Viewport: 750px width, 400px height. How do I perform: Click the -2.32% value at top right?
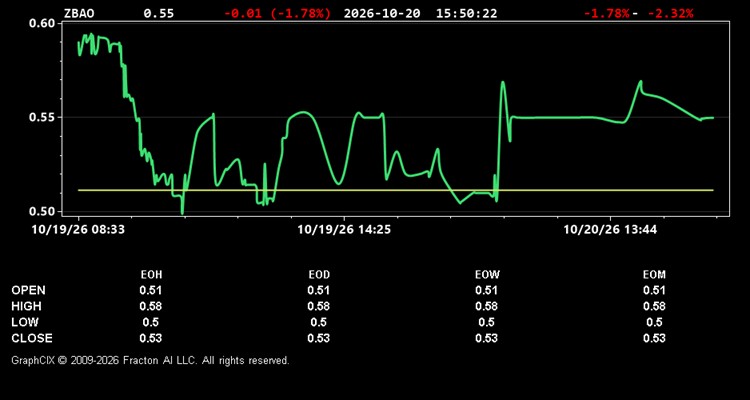pyautogui.click(x=670, y=13)
